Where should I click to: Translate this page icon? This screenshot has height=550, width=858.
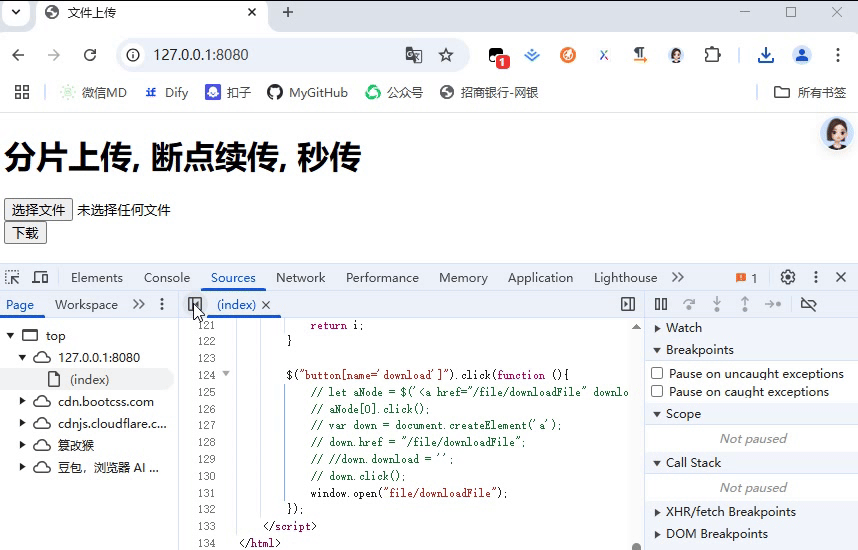(414, 55)
